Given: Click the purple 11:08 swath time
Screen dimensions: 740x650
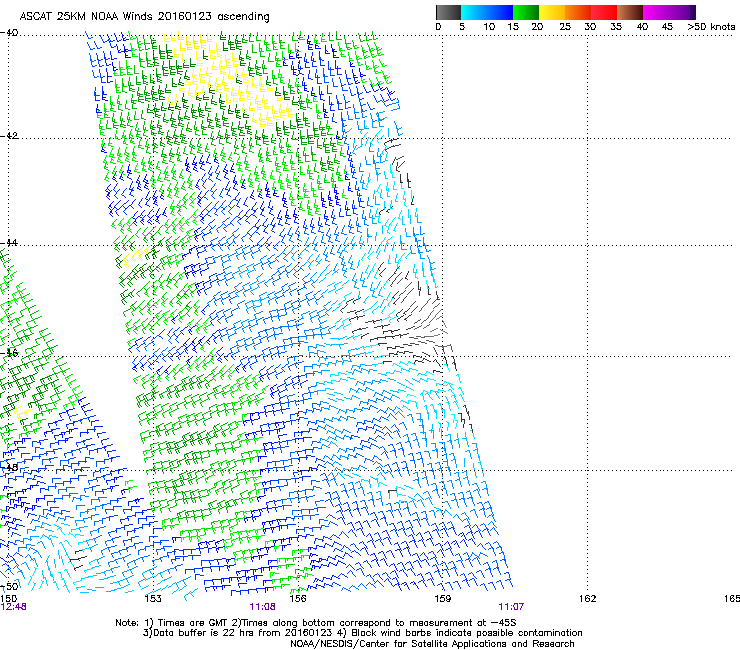Looking at the screenshot, I should coord(262,607).
